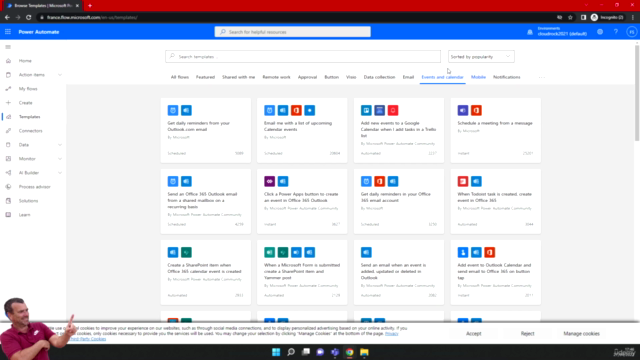This screenshot has height=360, width=640.
Task: Click the My flows sidebar icon
Action: coord(8,89)
